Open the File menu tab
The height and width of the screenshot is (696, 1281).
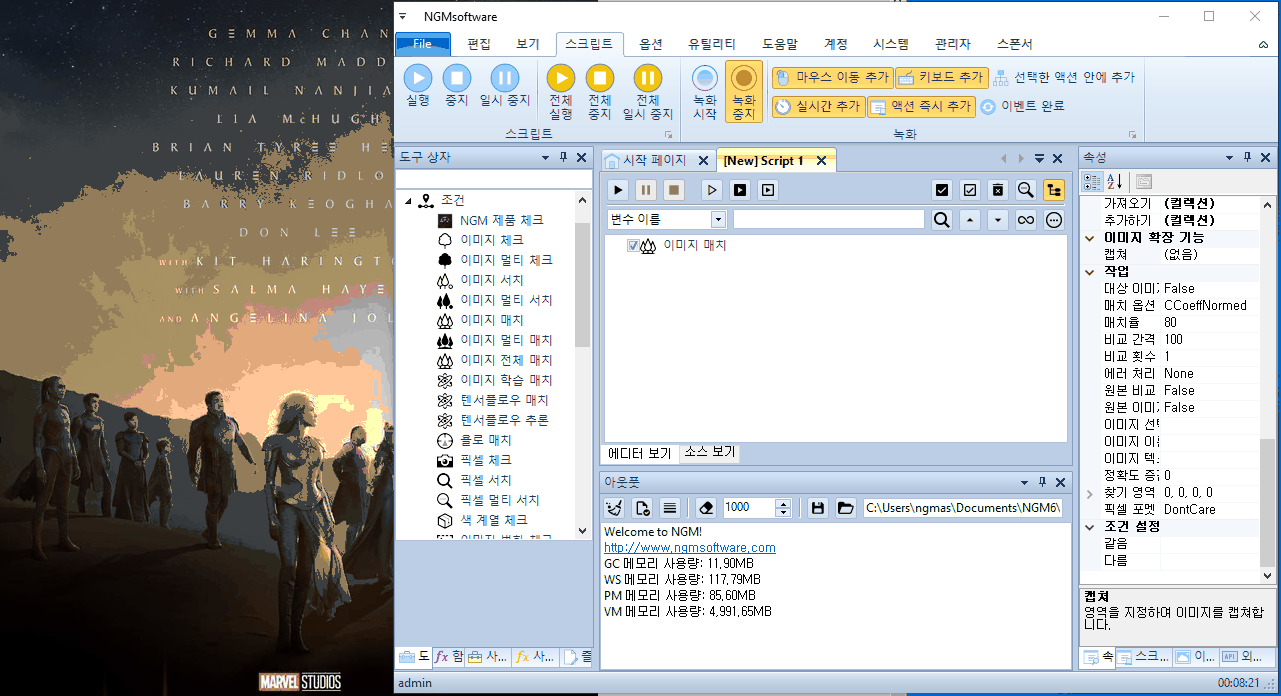pyautogui.click(x=423, y=44)
